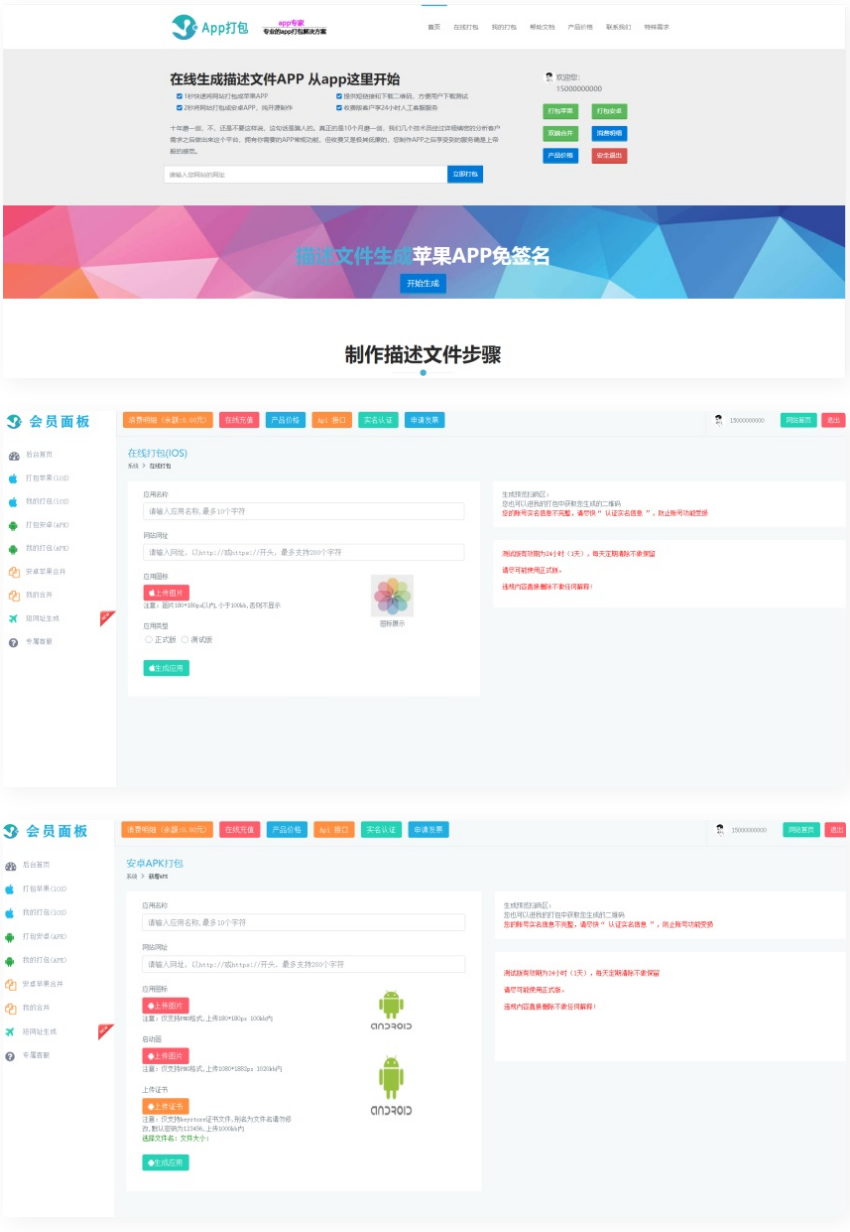The height and width of the screenshot is (1232, 850).
Task: Click the 立即打包 button
Action: point(464,174)
